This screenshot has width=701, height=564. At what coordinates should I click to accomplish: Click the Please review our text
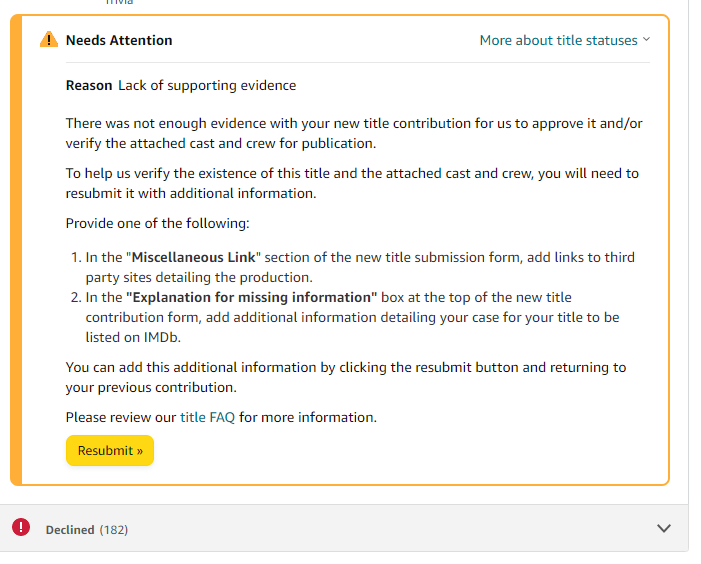(x=121, y=417)
